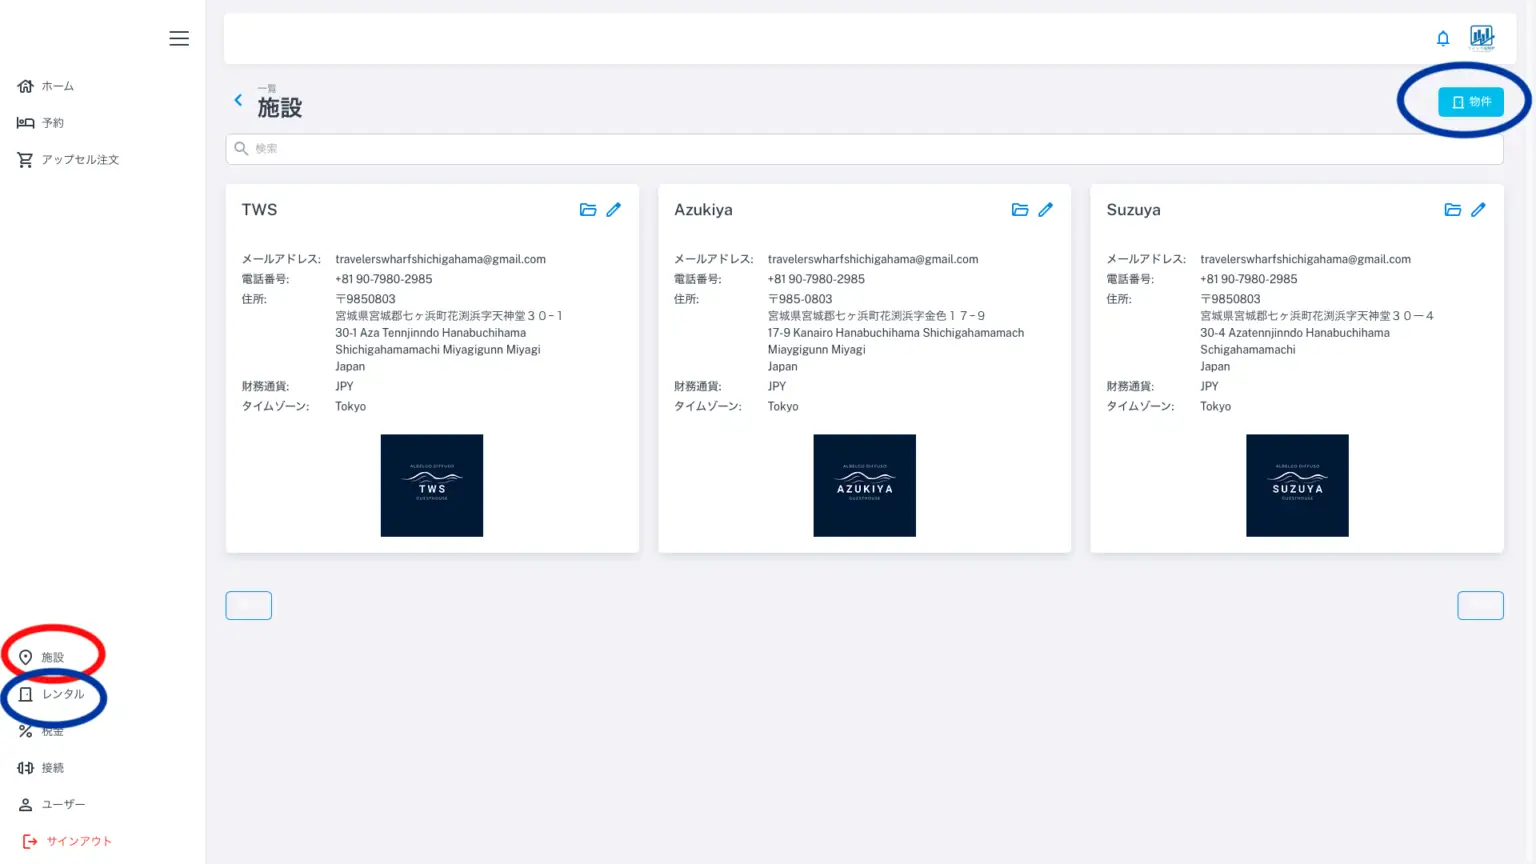This screenshot has width=1536, height=864.
Task: Navigate to ホーム in the sidebar
Action: 57,87
